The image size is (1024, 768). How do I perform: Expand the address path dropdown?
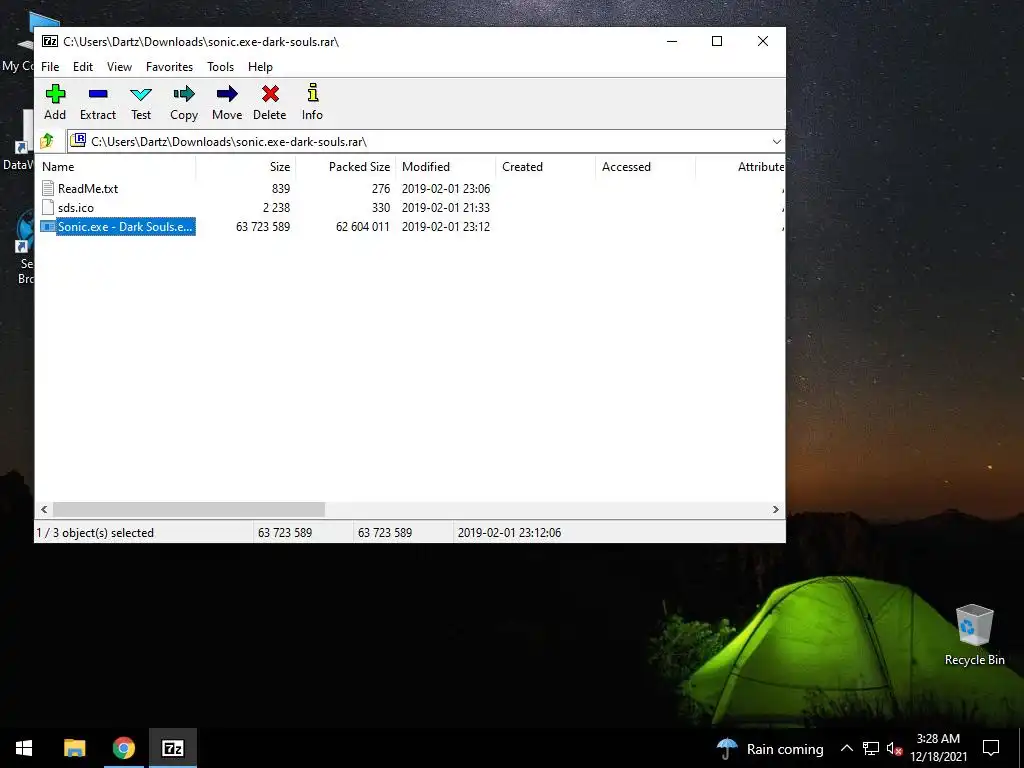[x=776, y=142]
